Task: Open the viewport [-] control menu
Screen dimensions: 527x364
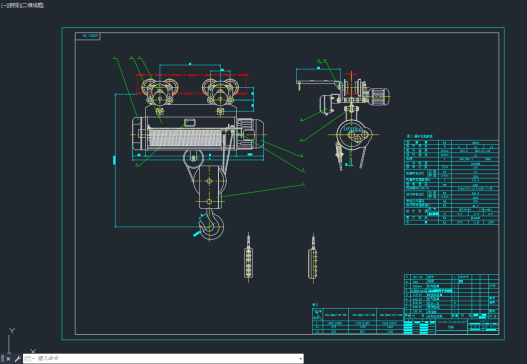Action: (x=3, y=5)
